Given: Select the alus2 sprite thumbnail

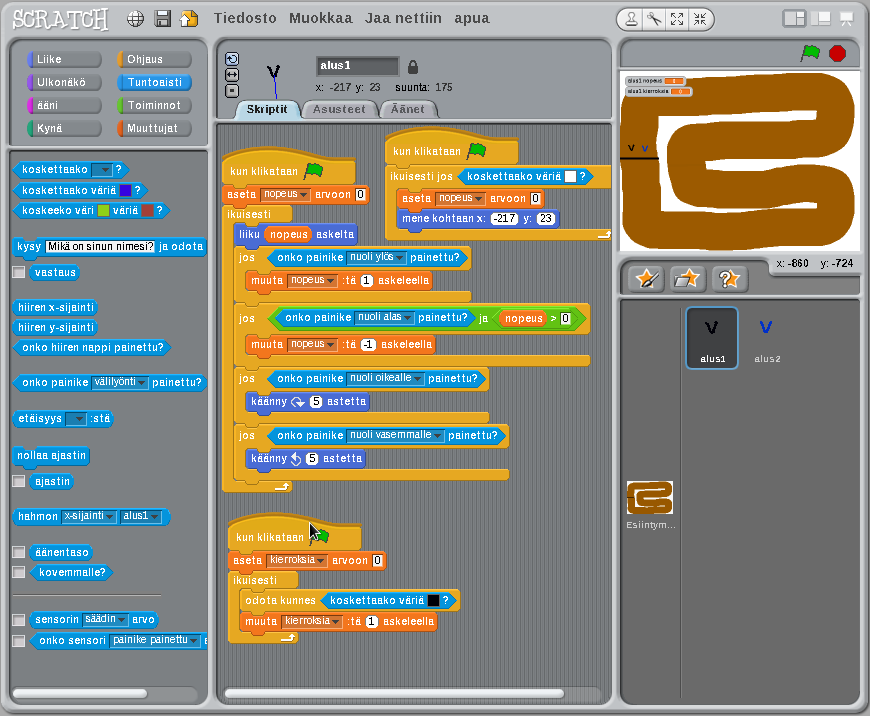Looking at the screenshot, I should [x=767, y=337].
